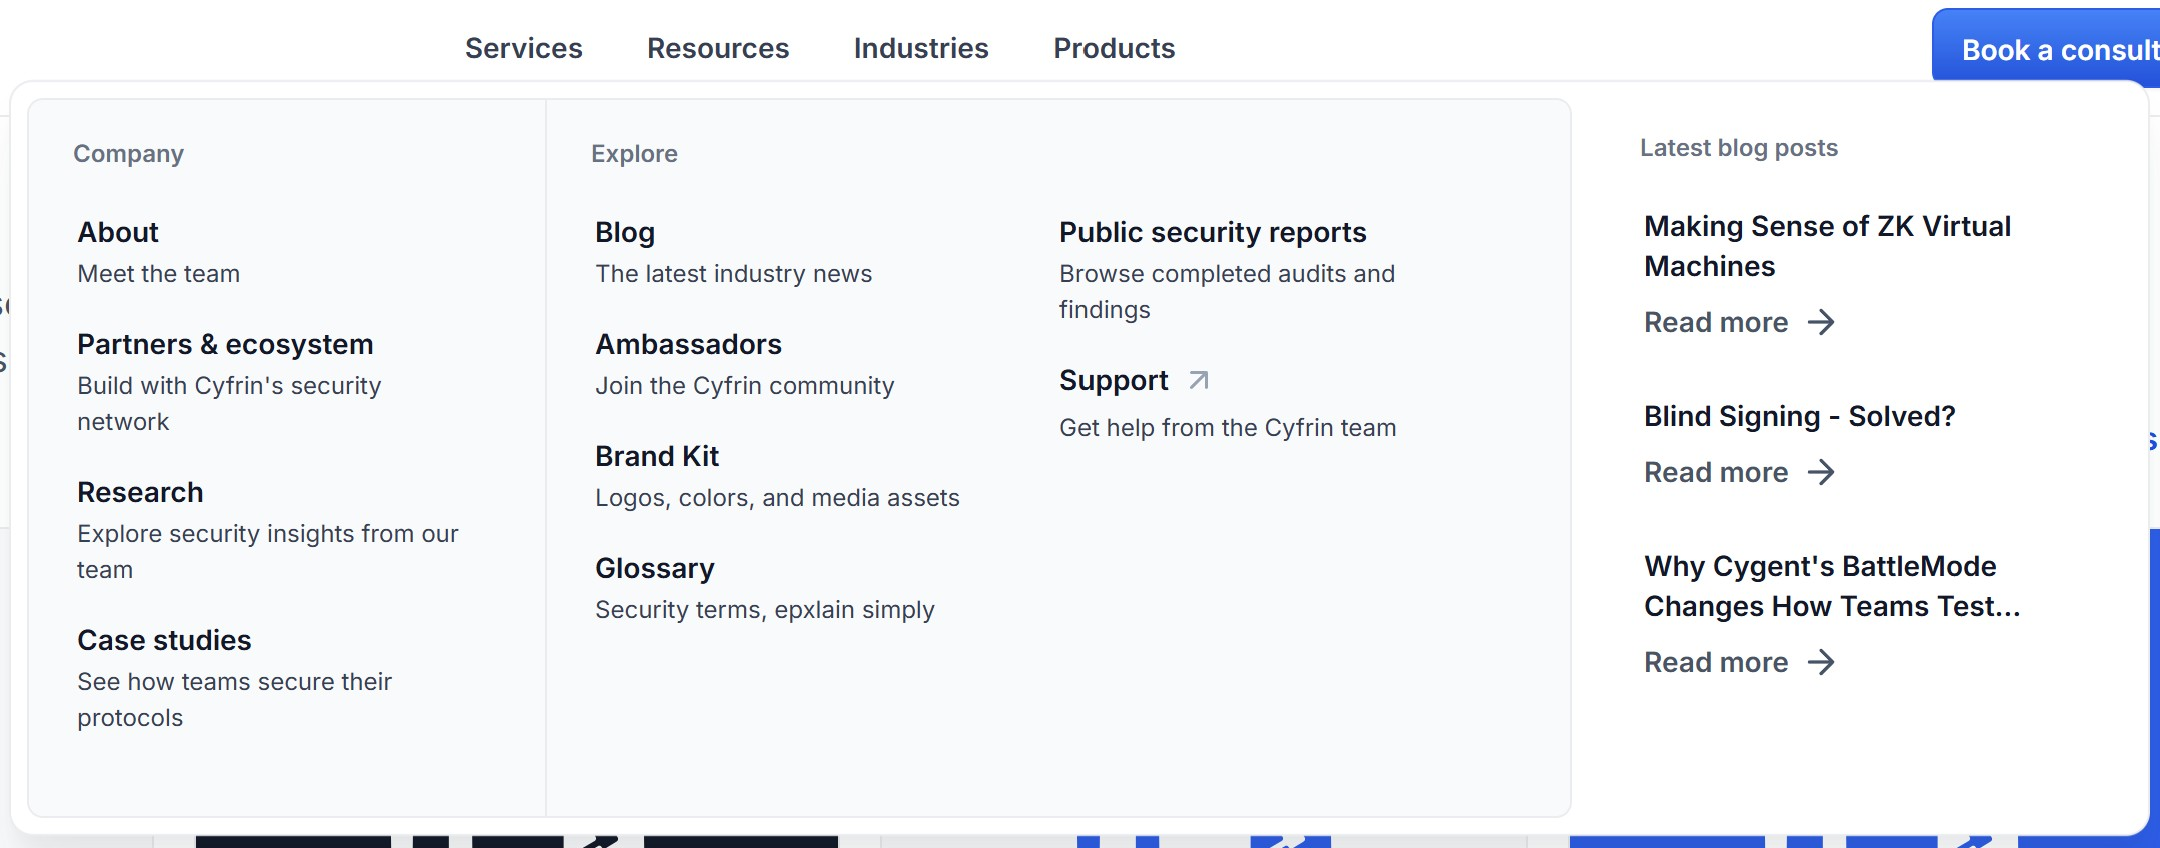Image resolution: width=2160 pixels, height=848 pixels.
Task: Go to the About page
Action: point(118,232)
